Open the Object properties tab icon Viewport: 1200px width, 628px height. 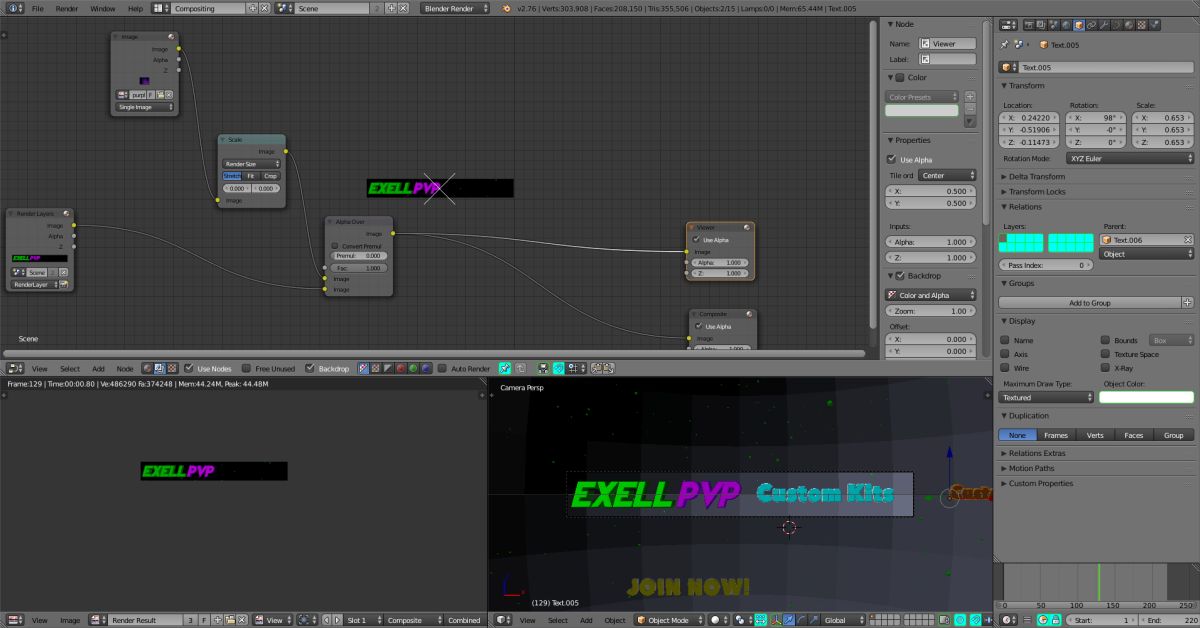1079,24
